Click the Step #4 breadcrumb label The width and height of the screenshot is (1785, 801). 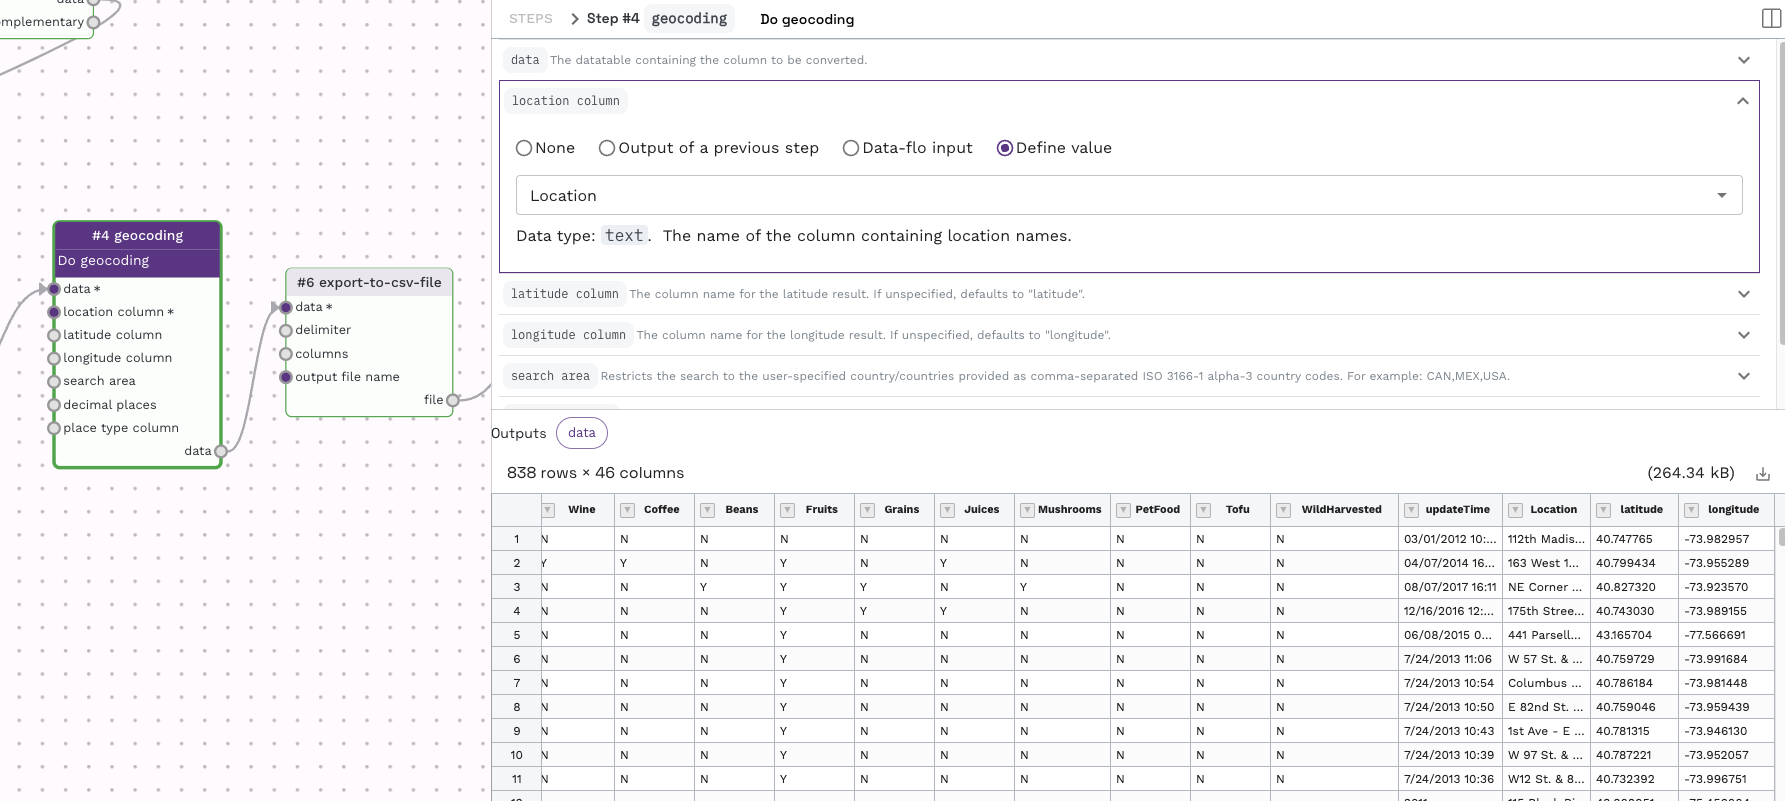tap(612, 18)
